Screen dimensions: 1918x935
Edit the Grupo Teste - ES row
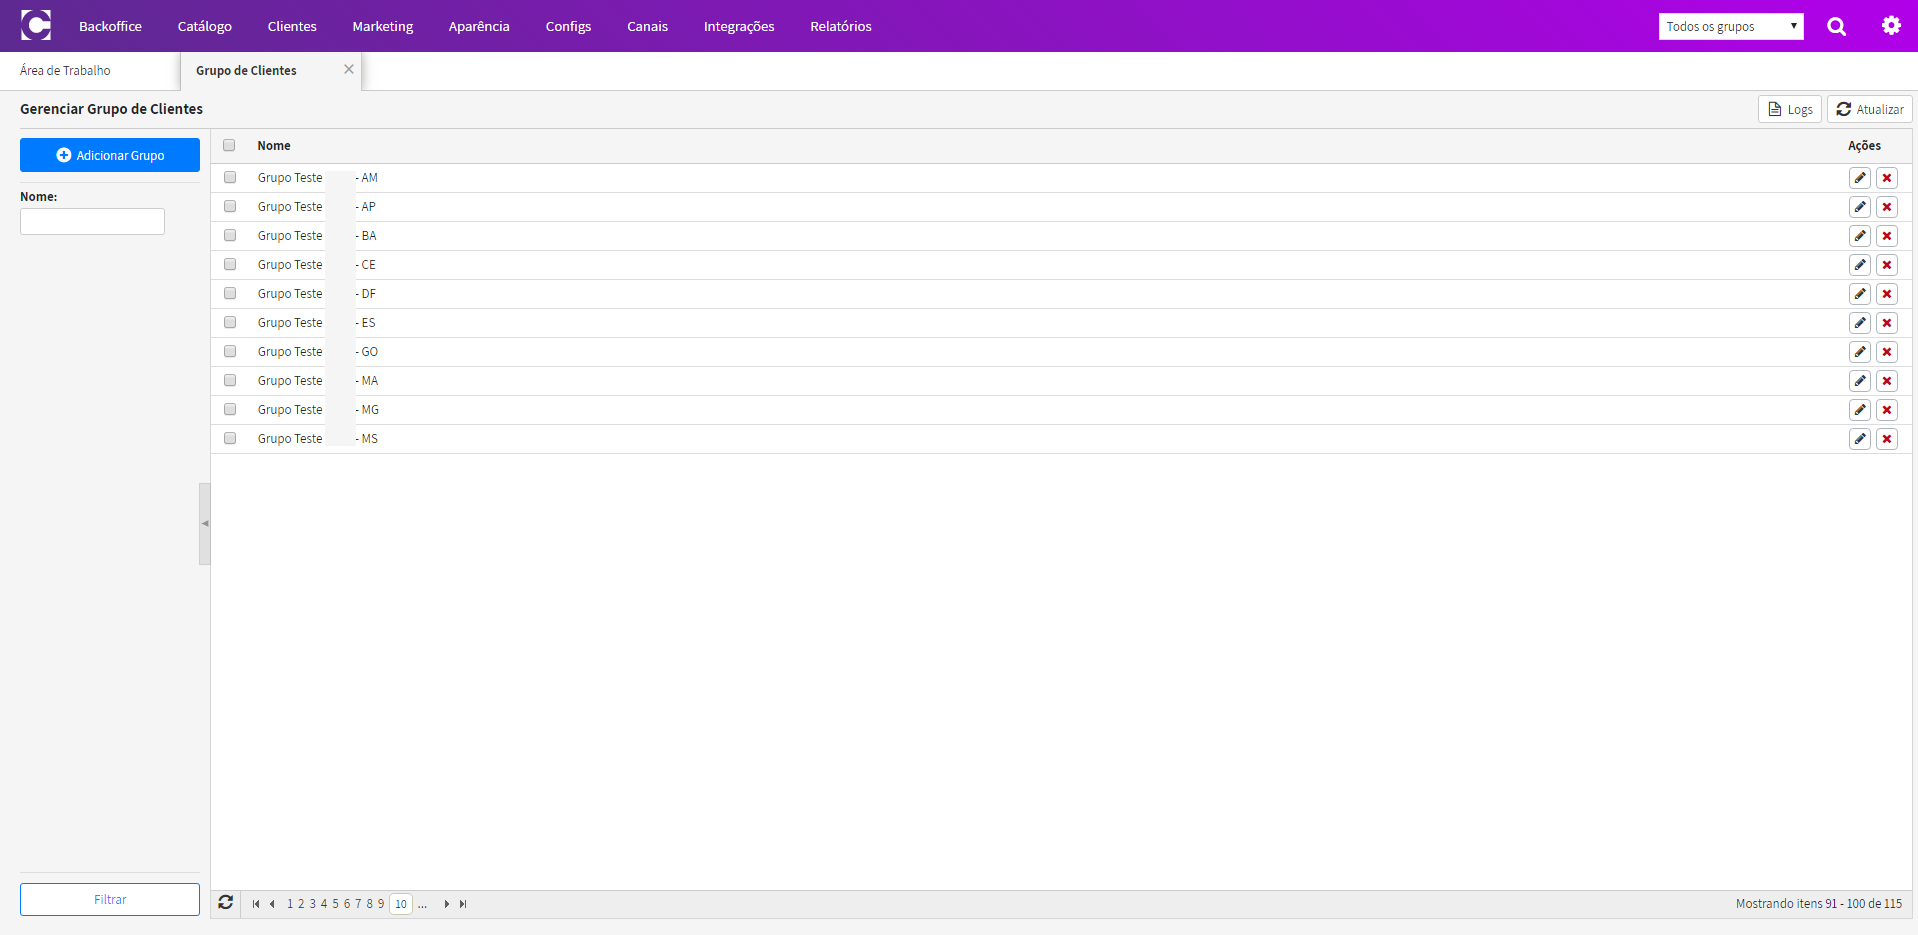pos(1860,323)
